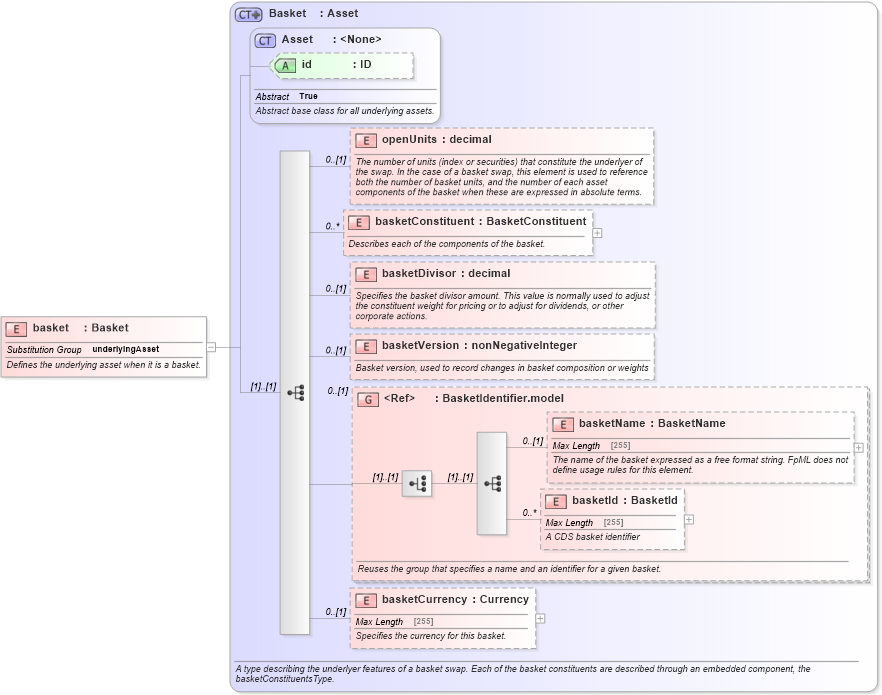The image size is (882, 695).
Task: Select the basketId : BasketId title
Action: (624, 500)
